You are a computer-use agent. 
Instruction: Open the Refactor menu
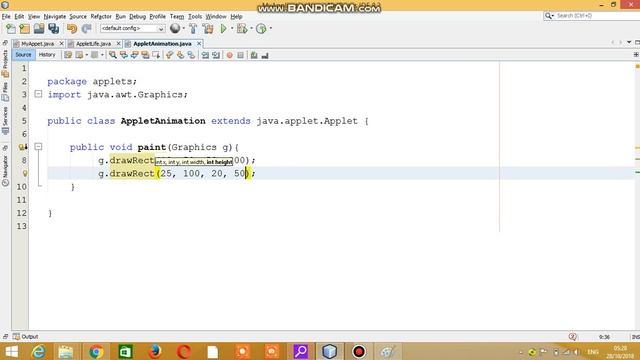pos(101,16)
